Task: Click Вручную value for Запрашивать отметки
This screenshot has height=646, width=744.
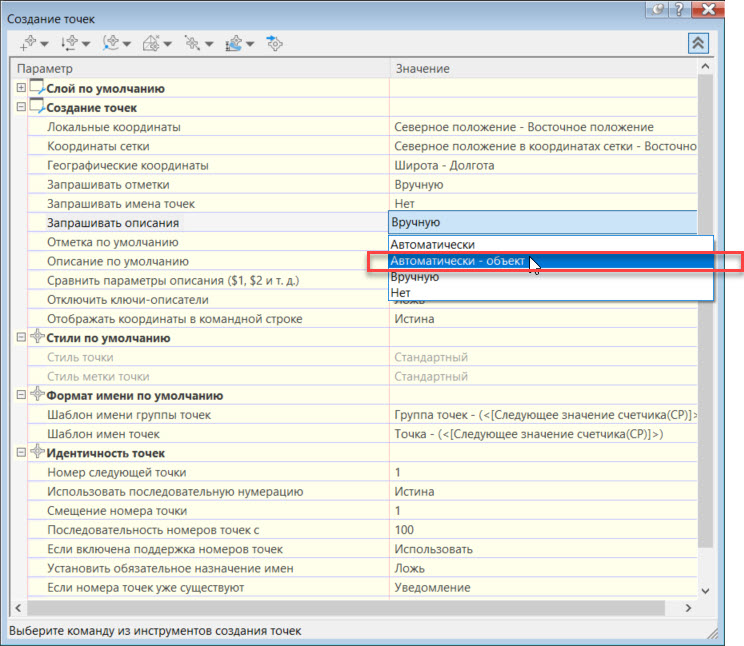Action: [x=418, y=185]
